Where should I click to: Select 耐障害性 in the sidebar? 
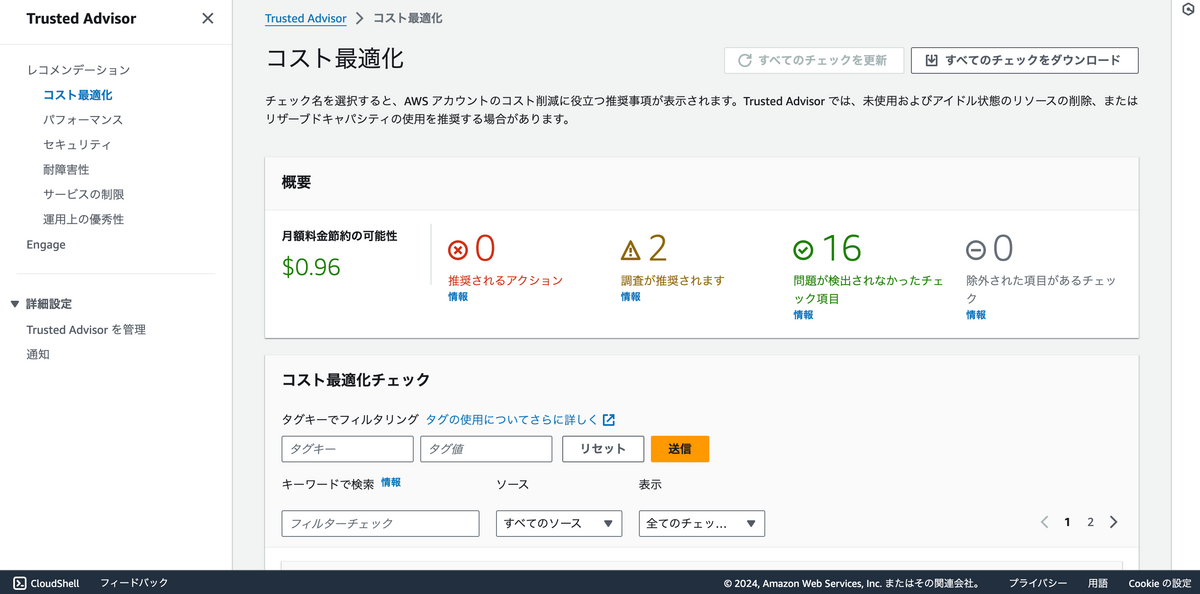(66, 170)
